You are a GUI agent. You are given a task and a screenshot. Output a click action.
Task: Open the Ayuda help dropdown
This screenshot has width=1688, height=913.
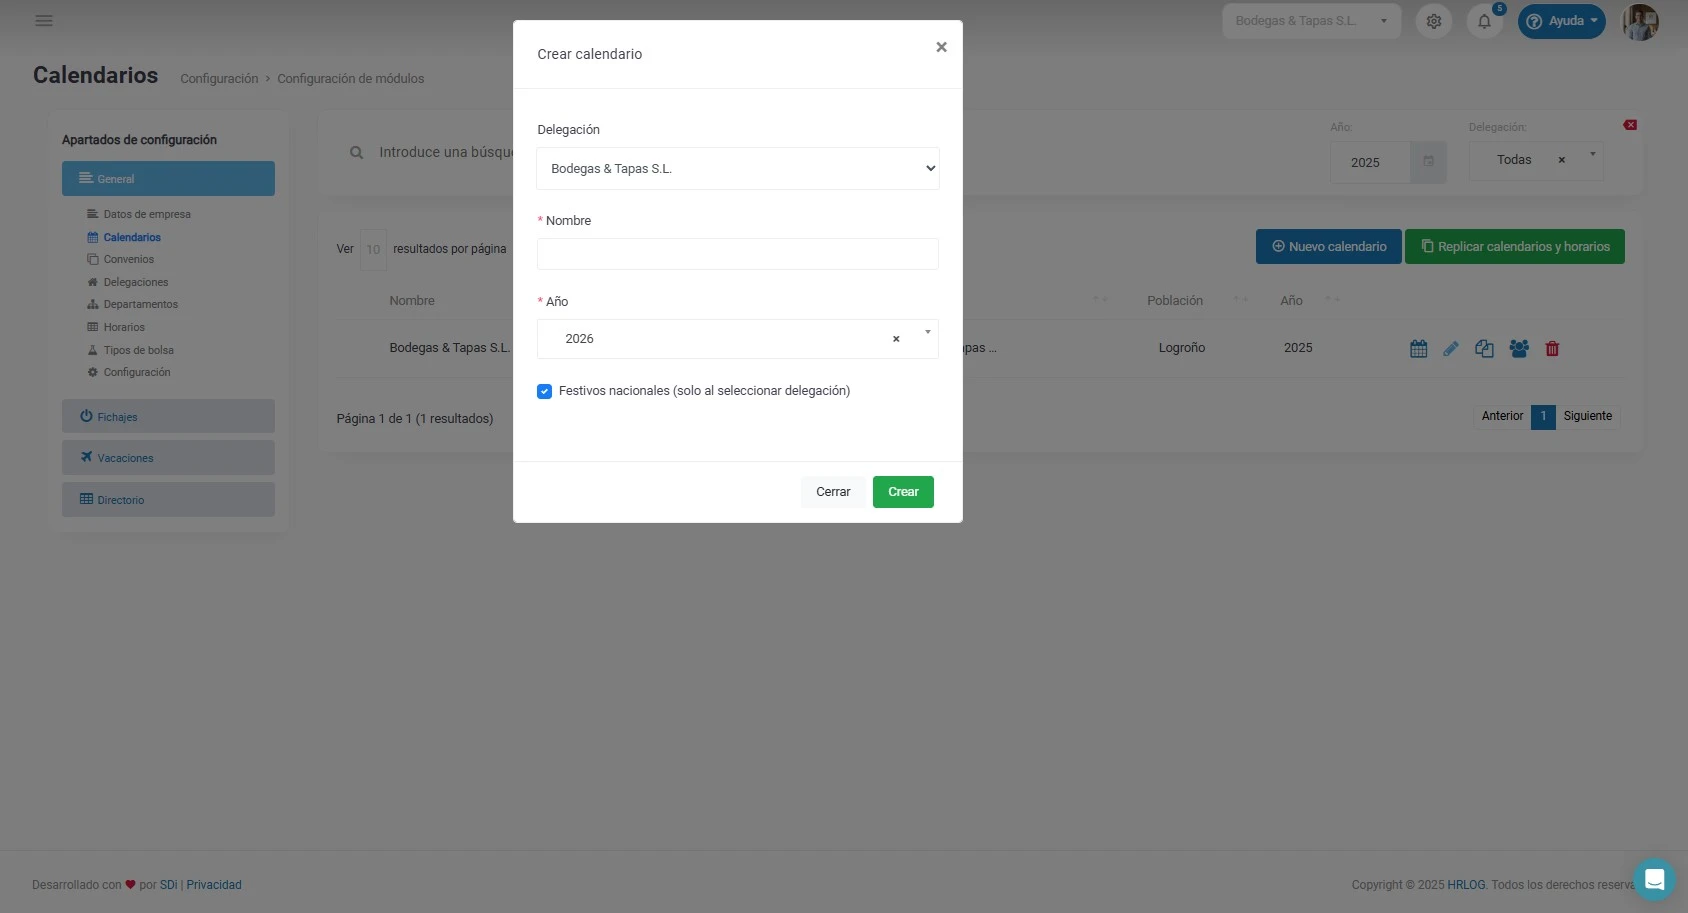click(x=1561, y=21)
